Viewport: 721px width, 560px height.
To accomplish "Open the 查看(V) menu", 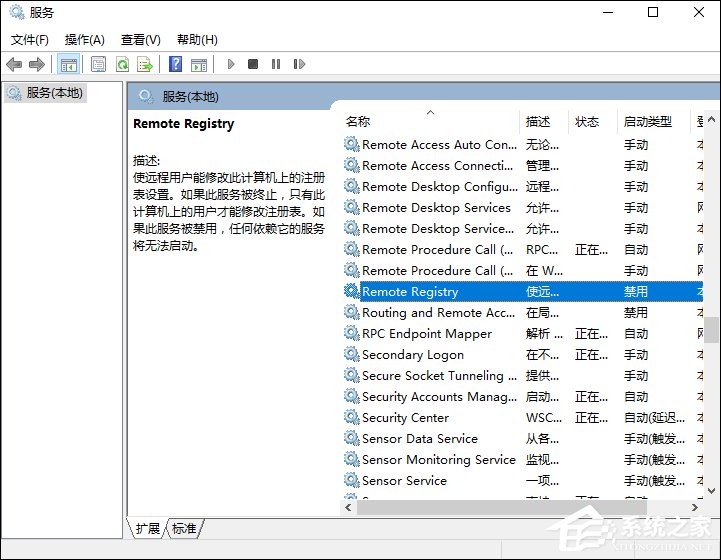I will (x=141, y=40).
